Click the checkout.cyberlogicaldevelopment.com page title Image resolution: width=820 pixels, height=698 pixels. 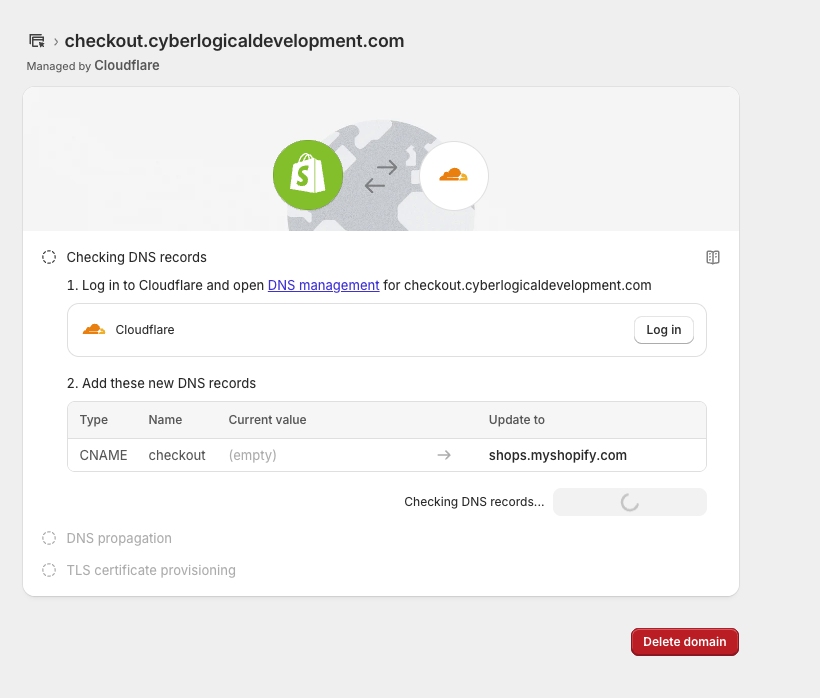234,41
